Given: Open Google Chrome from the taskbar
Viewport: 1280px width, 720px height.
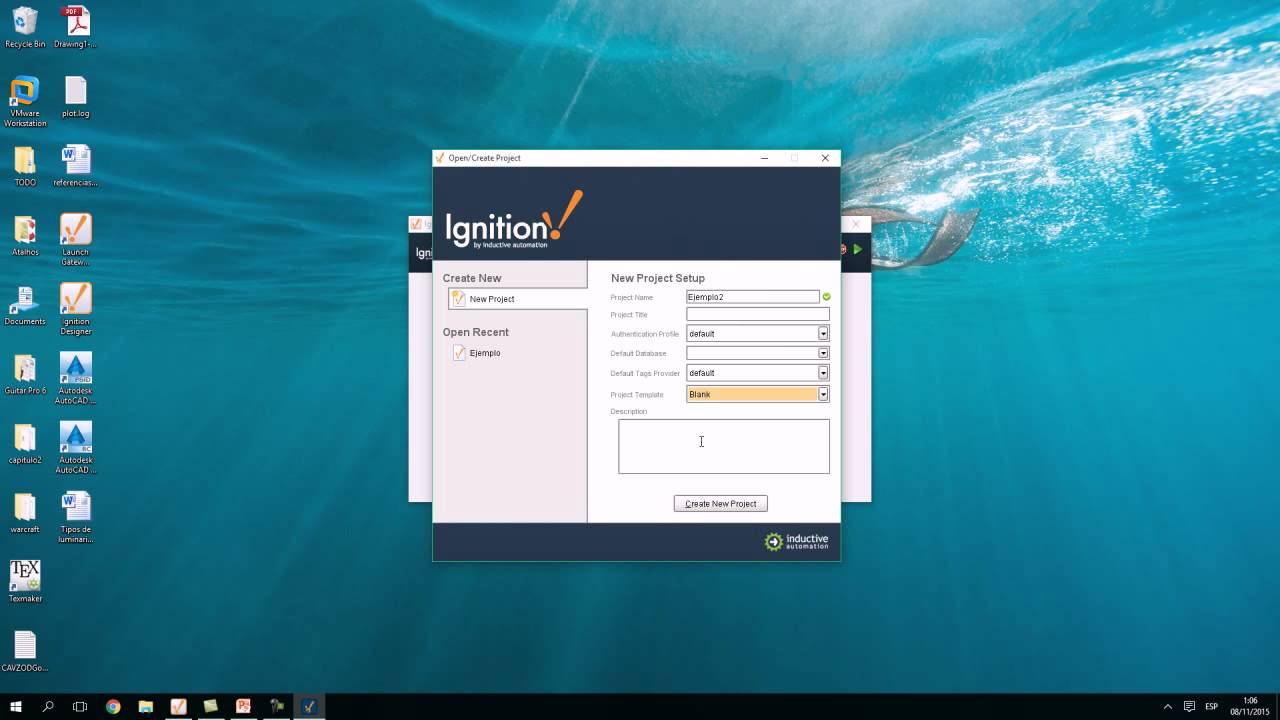Looking at the screenshot, I should pos(113,706).
